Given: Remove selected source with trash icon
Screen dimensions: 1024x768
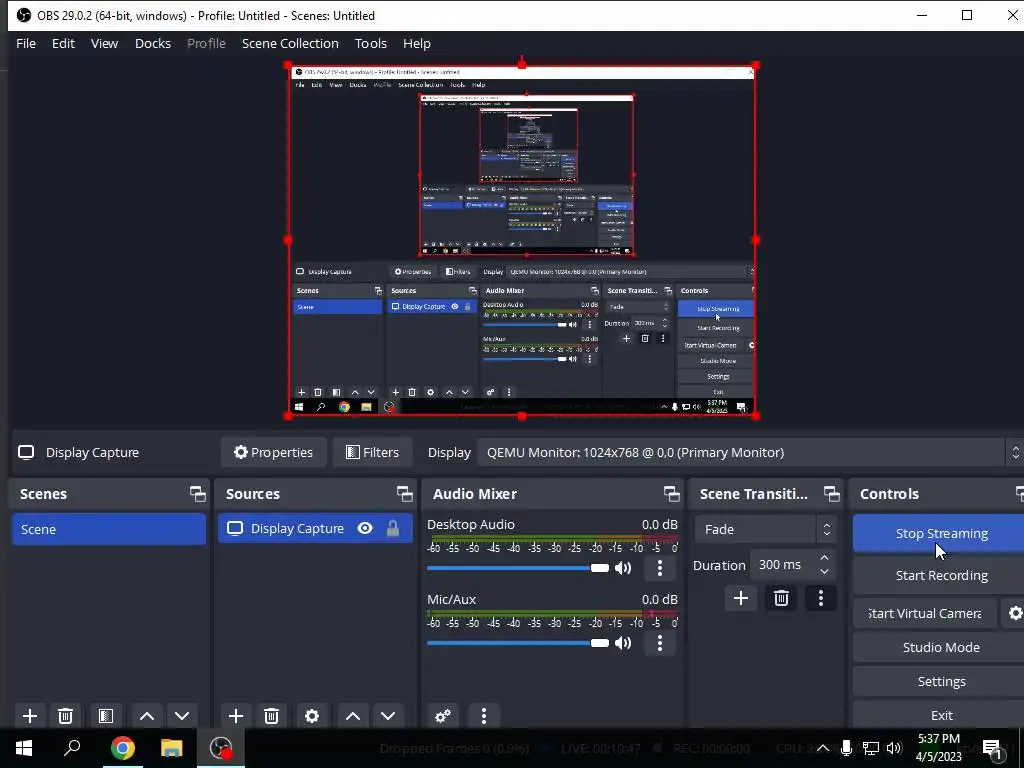Looking at the screenshot, I should pos(272,716).
